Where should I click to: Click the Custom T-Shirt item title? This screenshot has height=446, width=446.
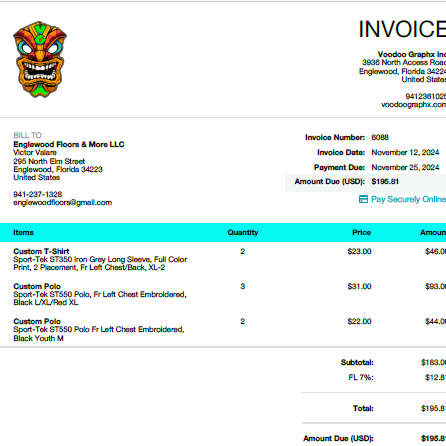pos(41,251)
